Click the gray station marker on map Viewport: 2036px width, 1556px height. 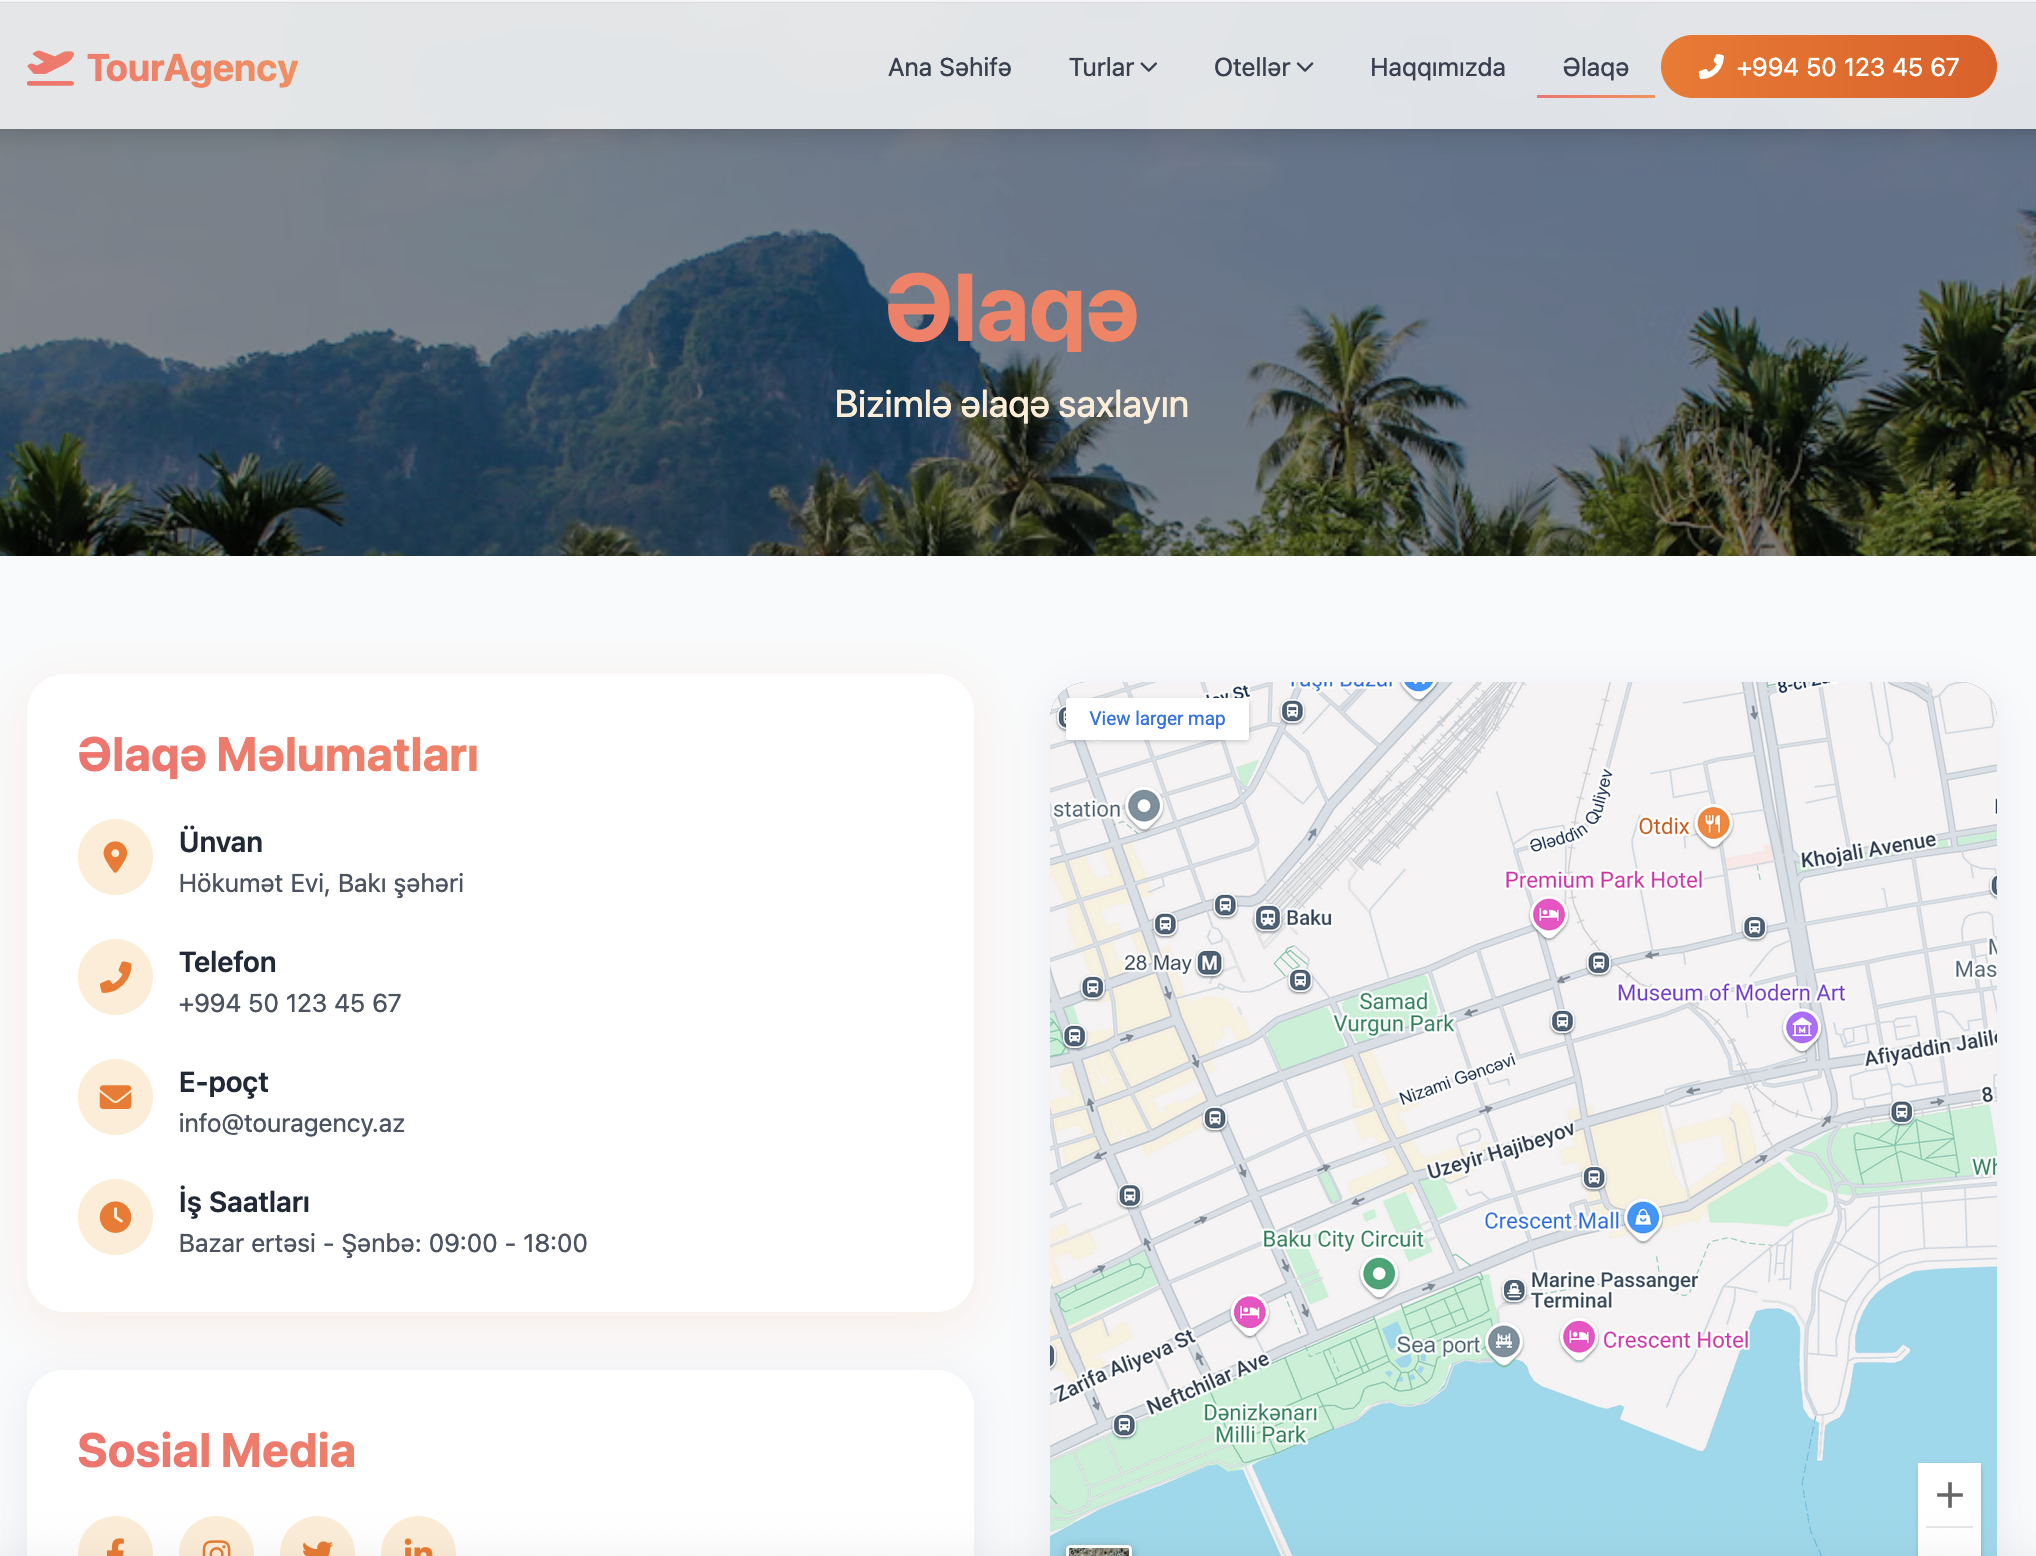1144,806
